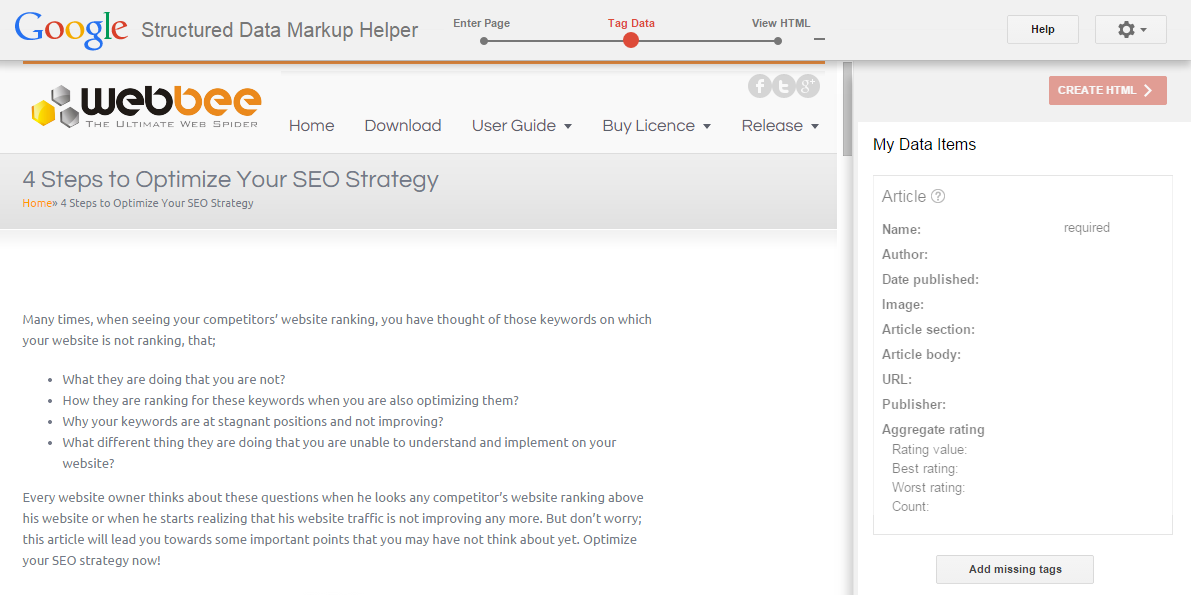Click the 'Author:' data item label
The height and width of the screenshot is (595, 1191).
905,255
